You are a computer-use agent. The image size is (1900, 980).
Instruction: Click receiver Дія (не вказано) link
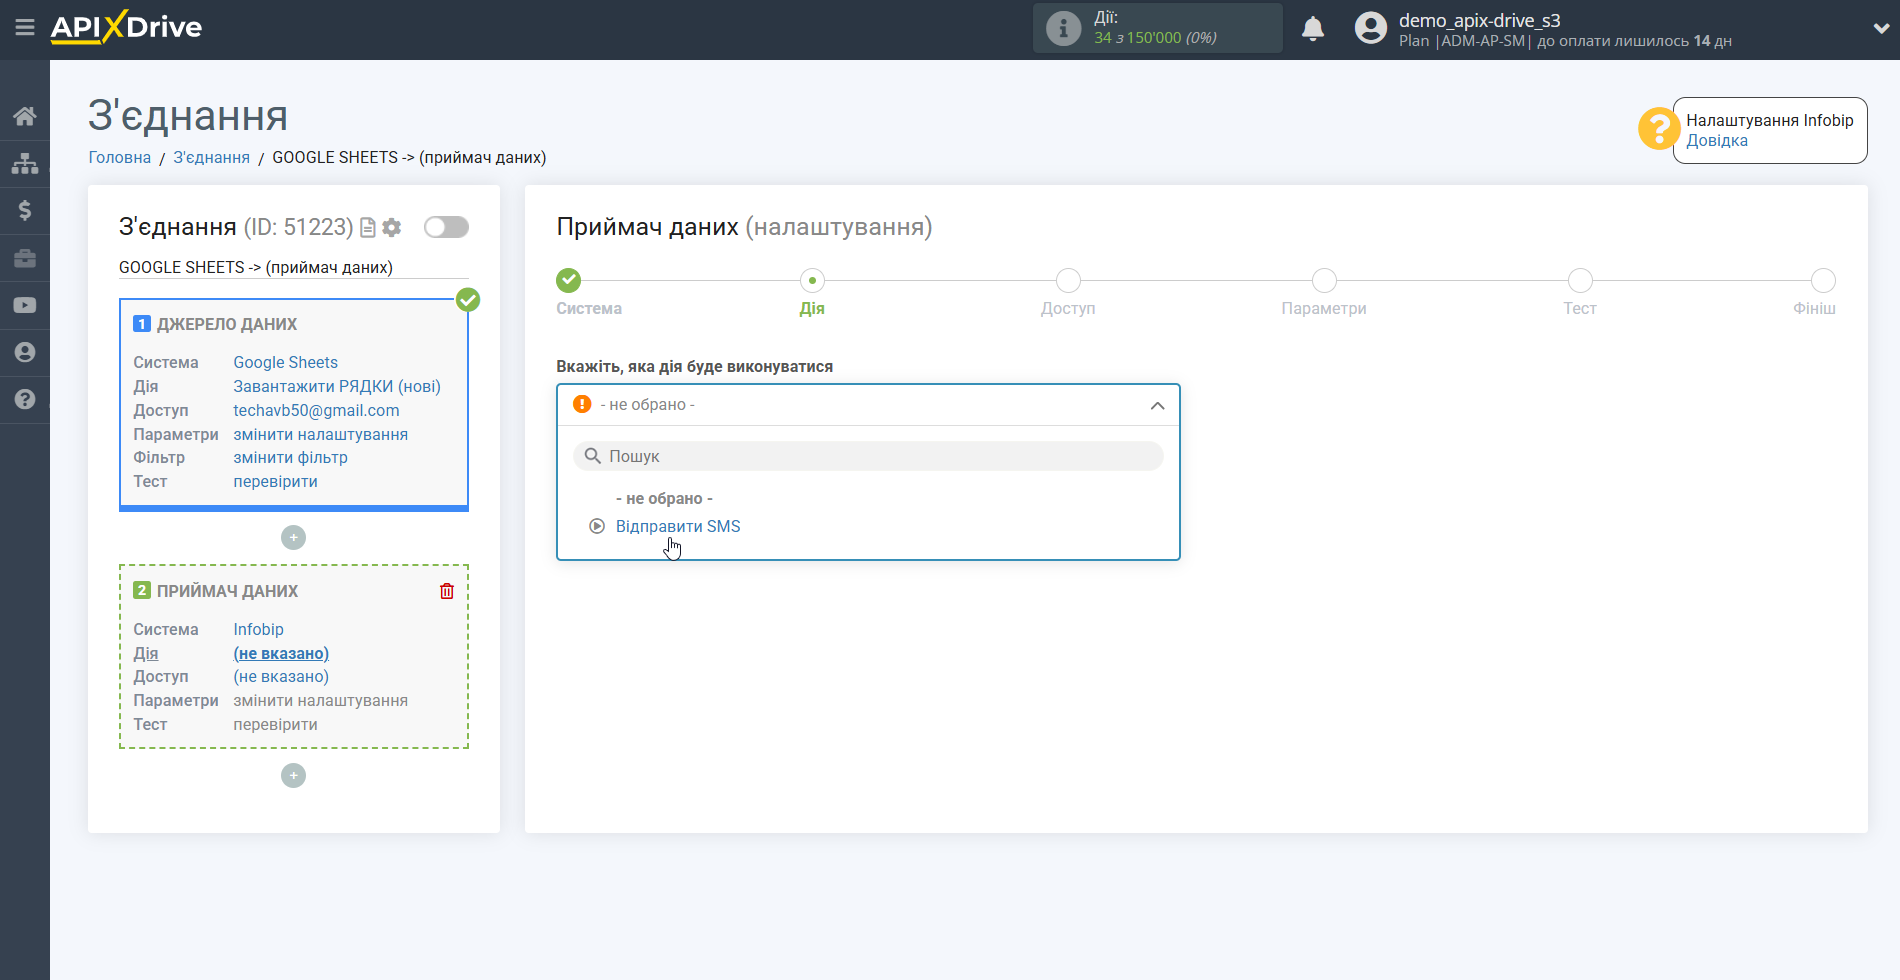click(281, 653)
